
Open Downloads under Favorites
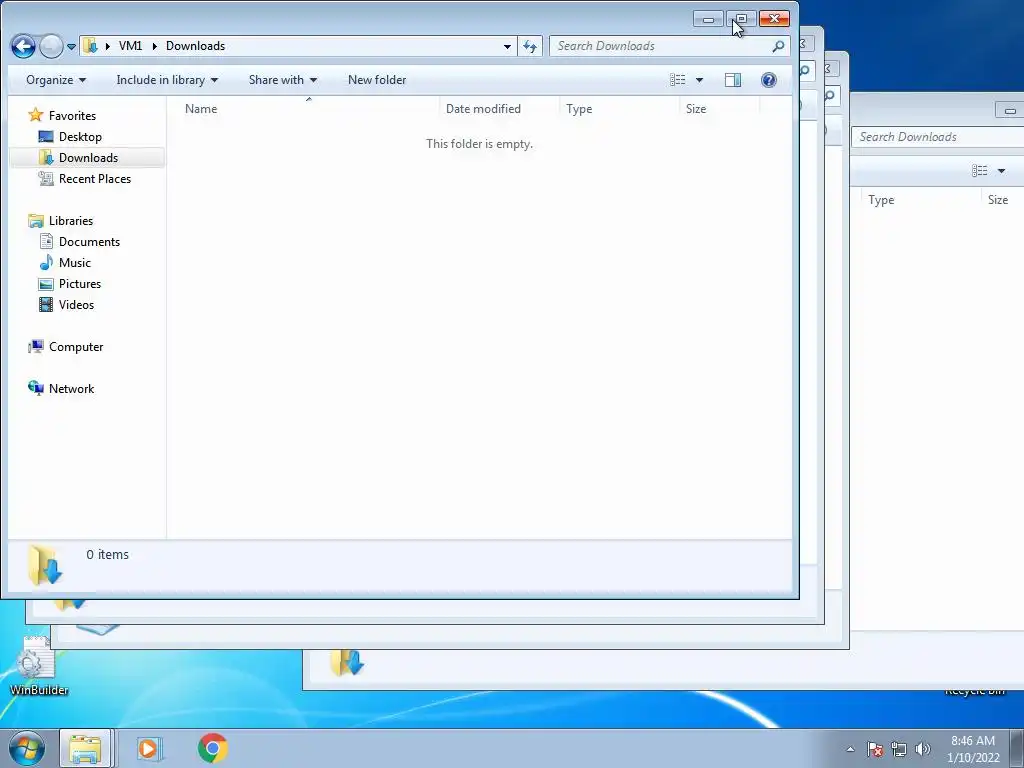coord(88,157)
